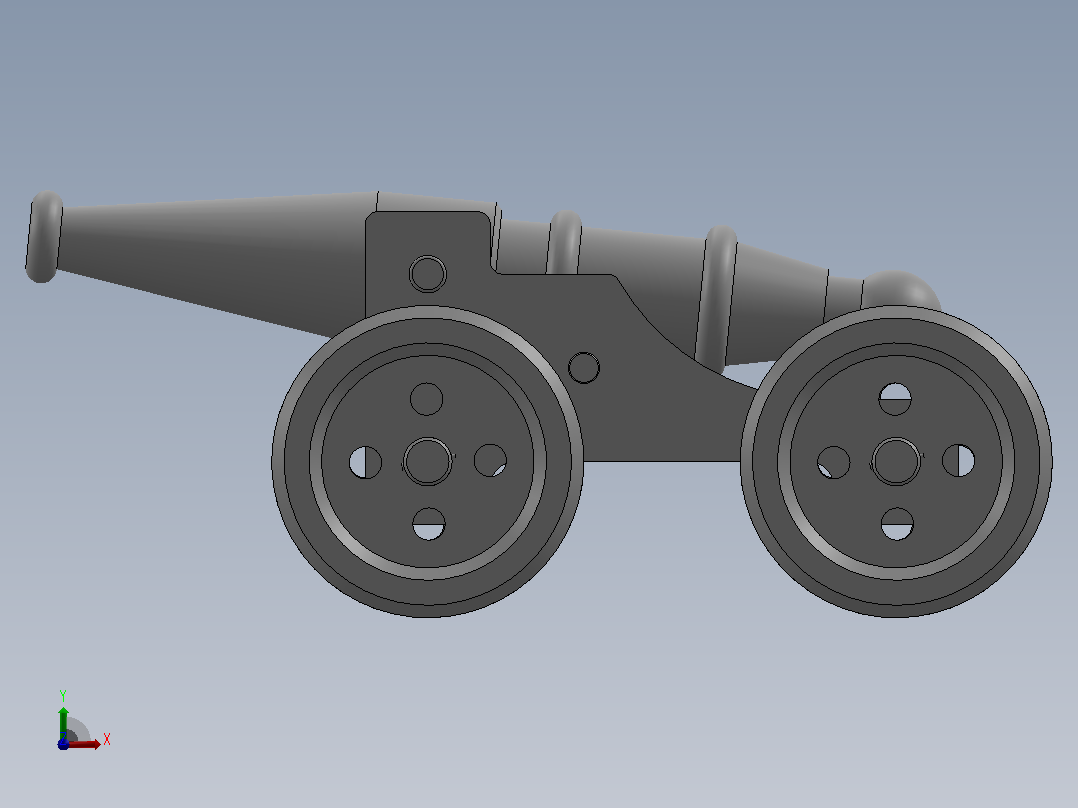Pick the bottom hole in the left wheel

click(x=428, y=525)
